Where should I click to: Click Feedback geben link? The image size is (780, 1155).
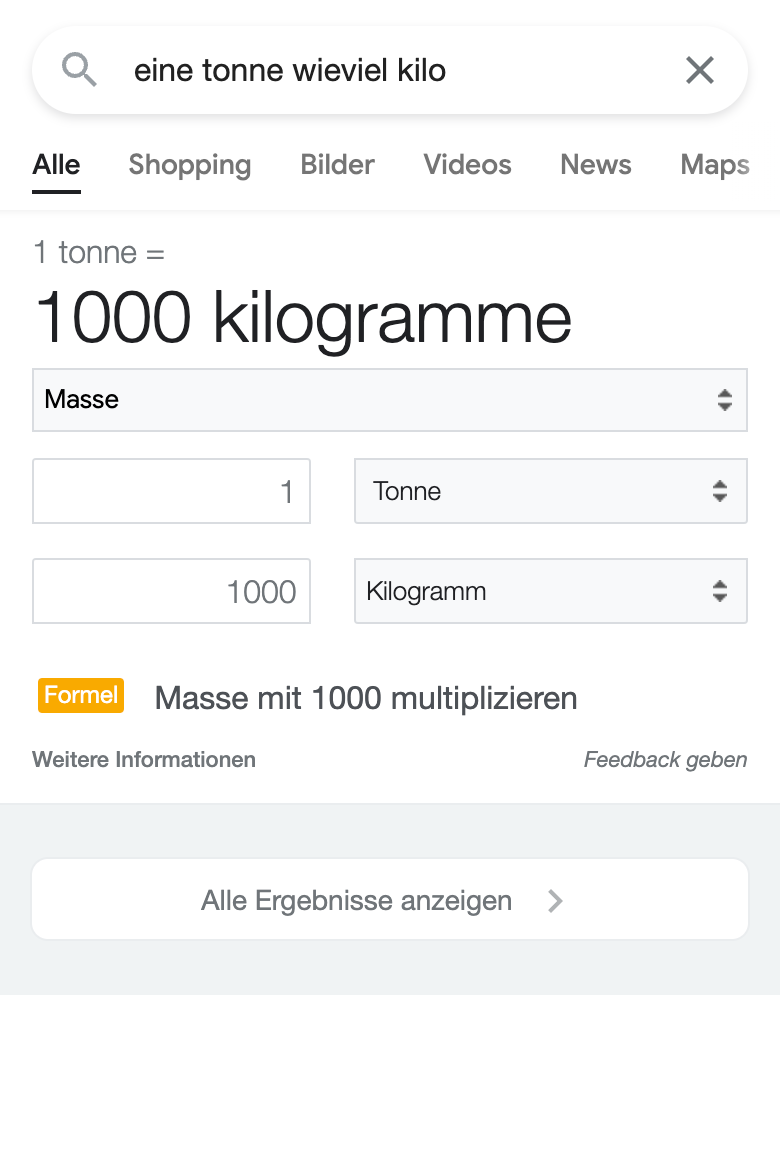tap(665, 760)
